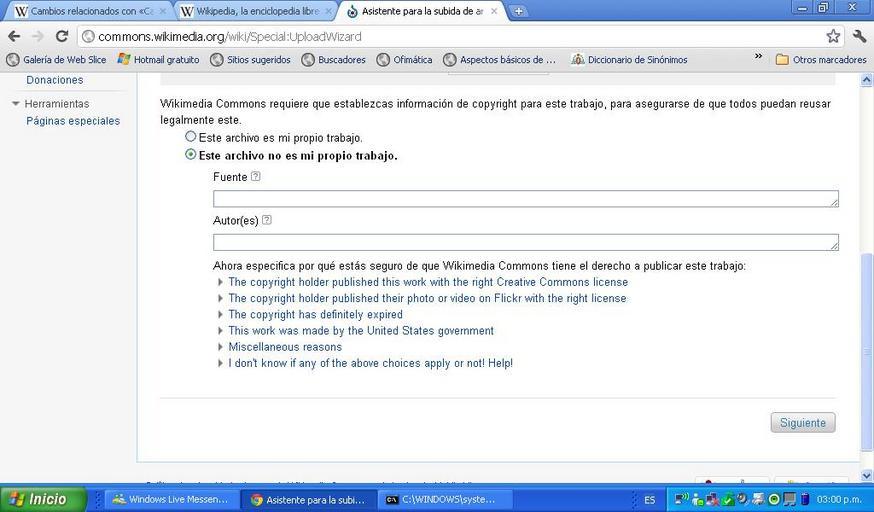This screenshot has height=512, width=874.
Task: Open the Chrome wrench settings menu
Action: coord(859,36)
